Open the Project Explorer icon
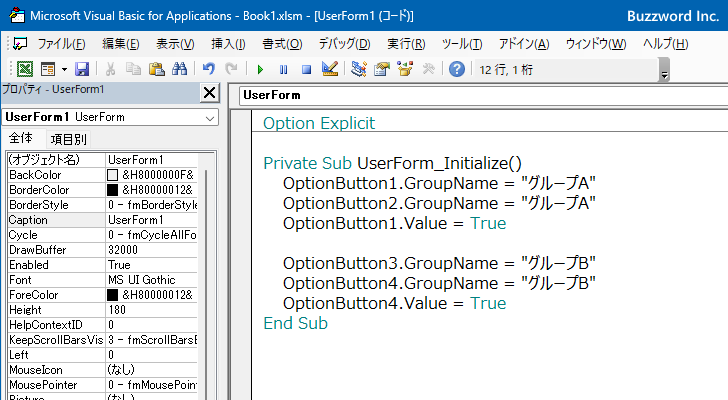The image size is (728, 400). pyautogui.click(x=358, y=69)
